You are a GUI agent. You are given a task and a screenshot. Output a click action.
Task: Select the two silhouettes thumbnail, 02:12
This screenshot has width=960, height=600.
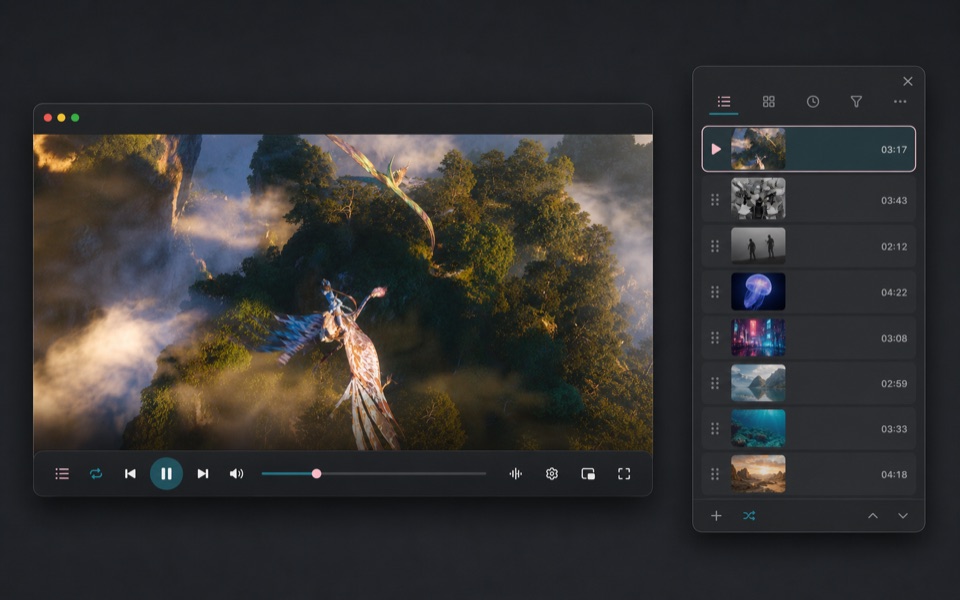click(758, 246)
